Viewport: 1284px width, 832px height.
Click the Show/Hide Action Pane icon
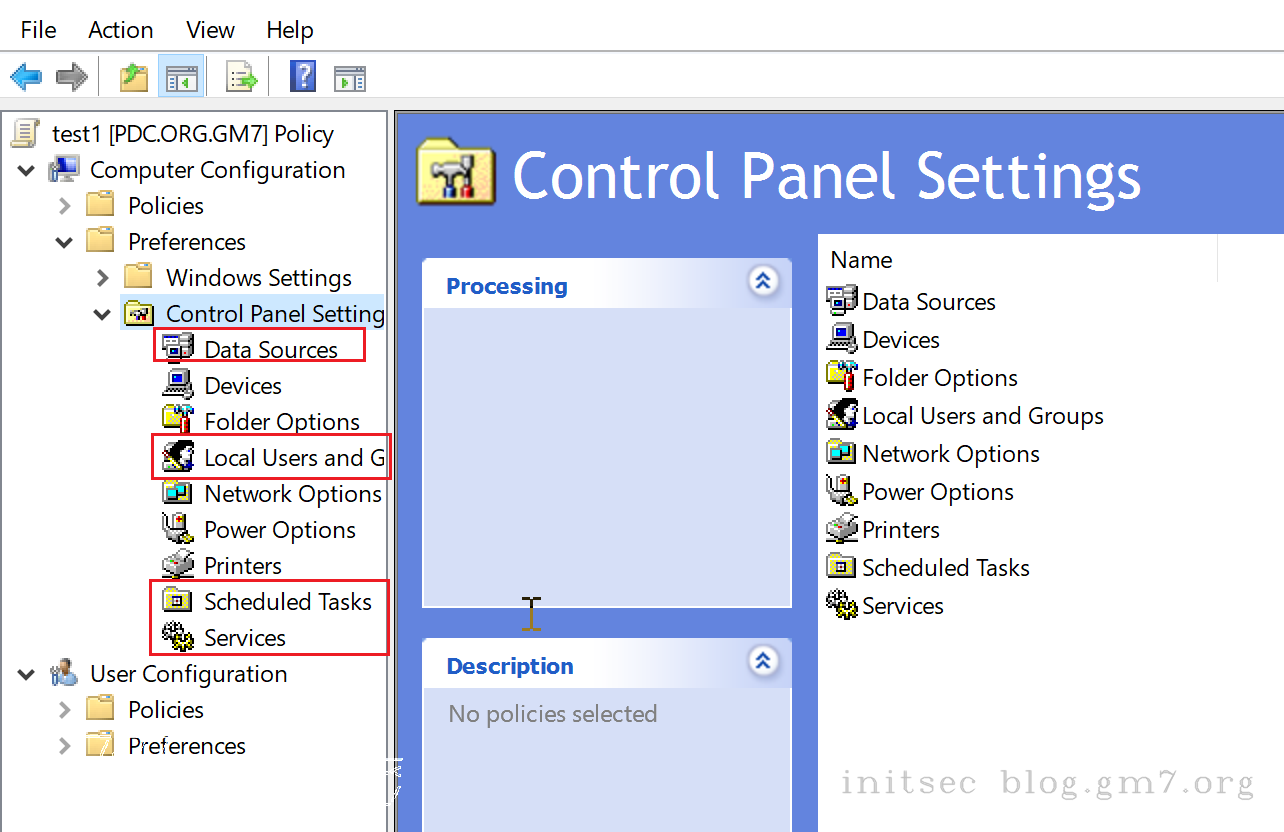[x=350, y=76]
